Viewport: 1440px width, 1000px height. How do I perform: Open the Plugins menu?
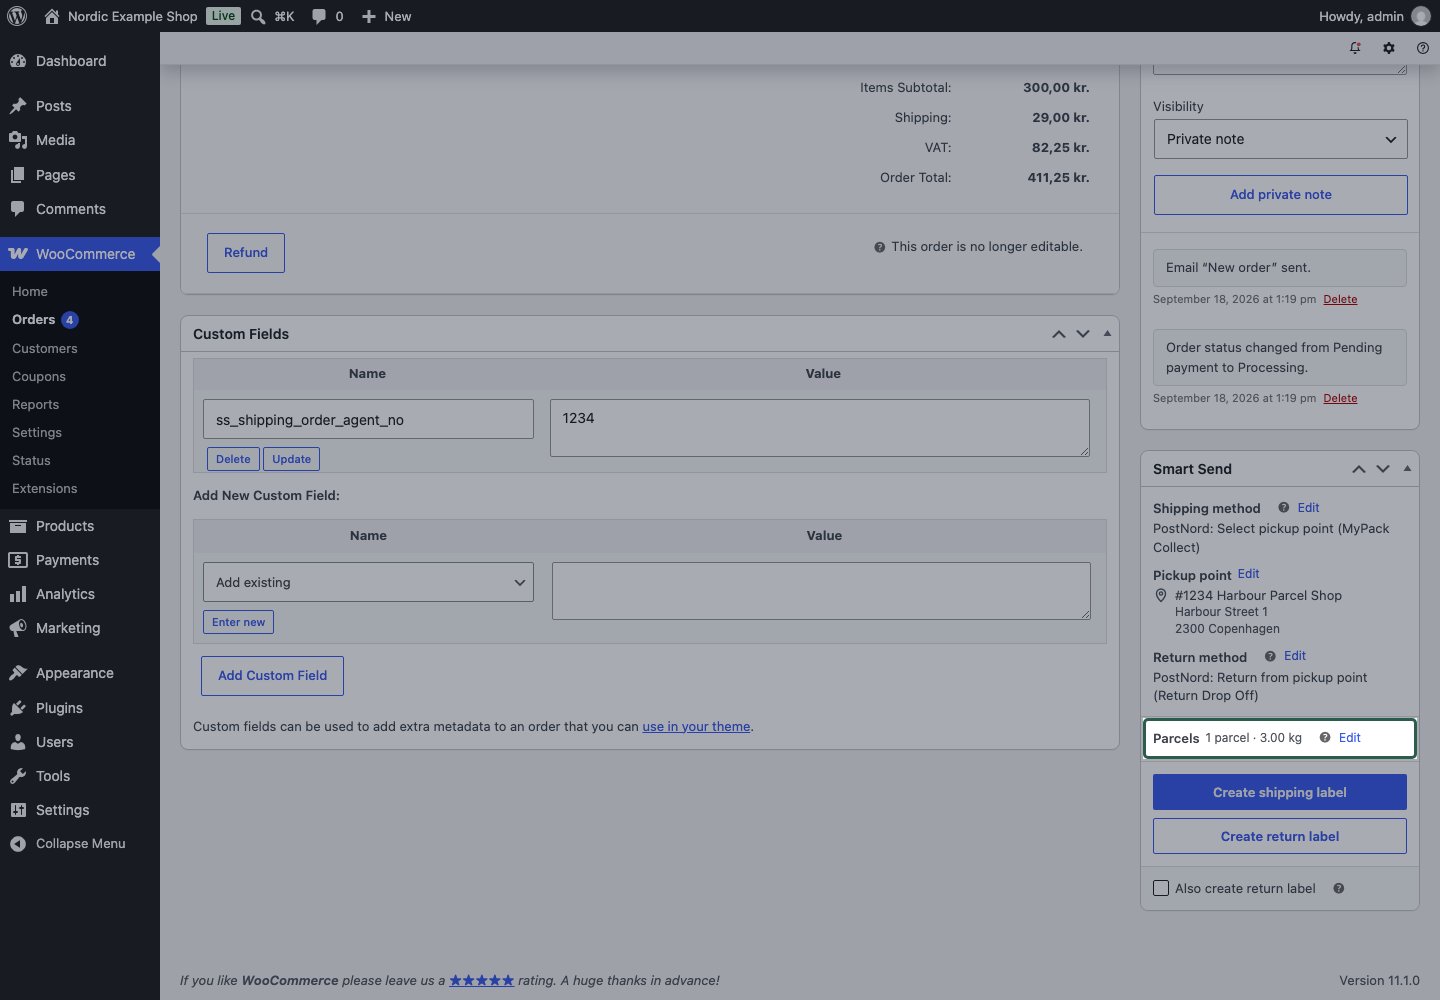click(x=80, y=708)
